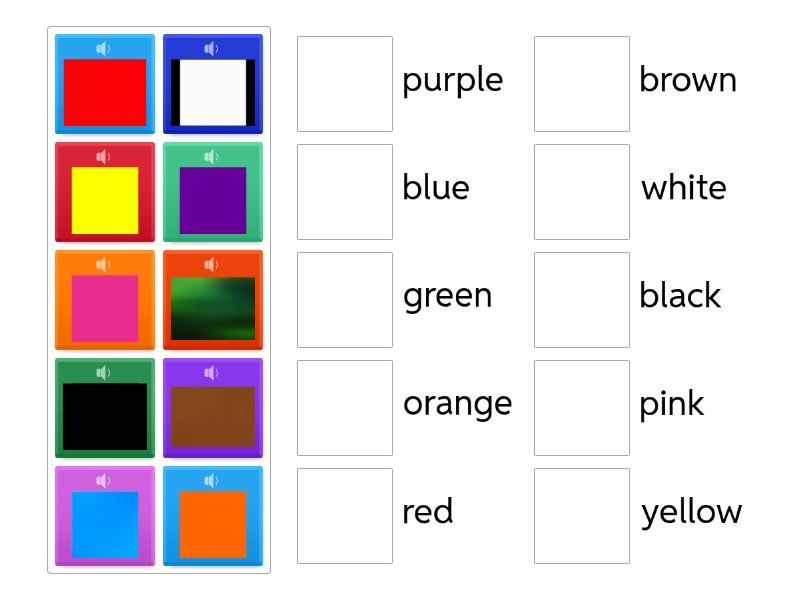Image resolution: width=800 pixels, height=600 pixels.
Task: Click speaker icon on black card
Action: point(104,372)
